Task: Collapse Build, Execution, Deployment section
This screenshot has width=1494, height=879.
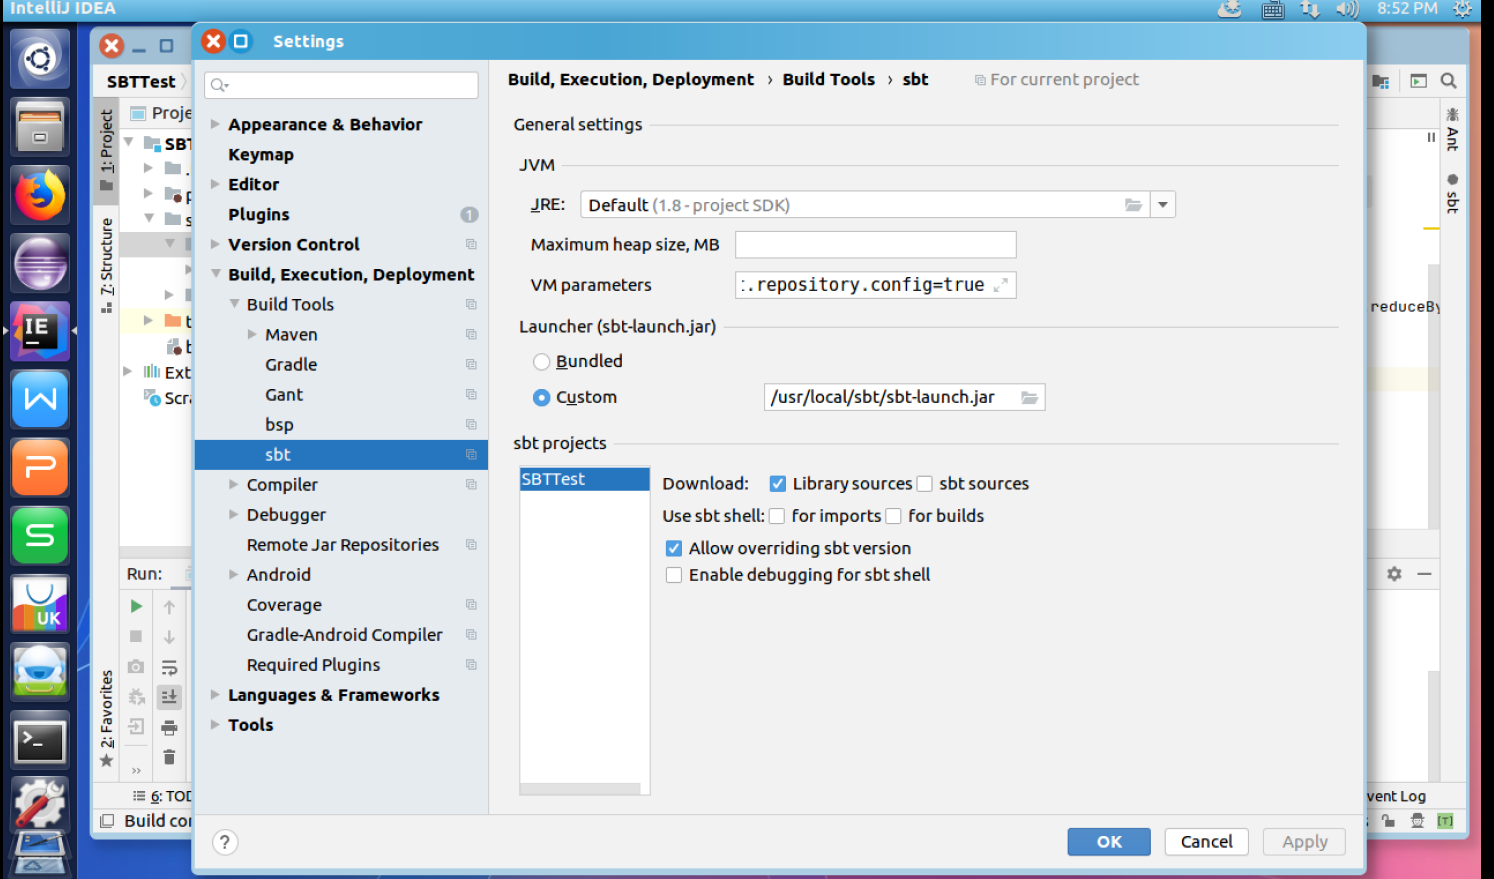Action: 215,274
